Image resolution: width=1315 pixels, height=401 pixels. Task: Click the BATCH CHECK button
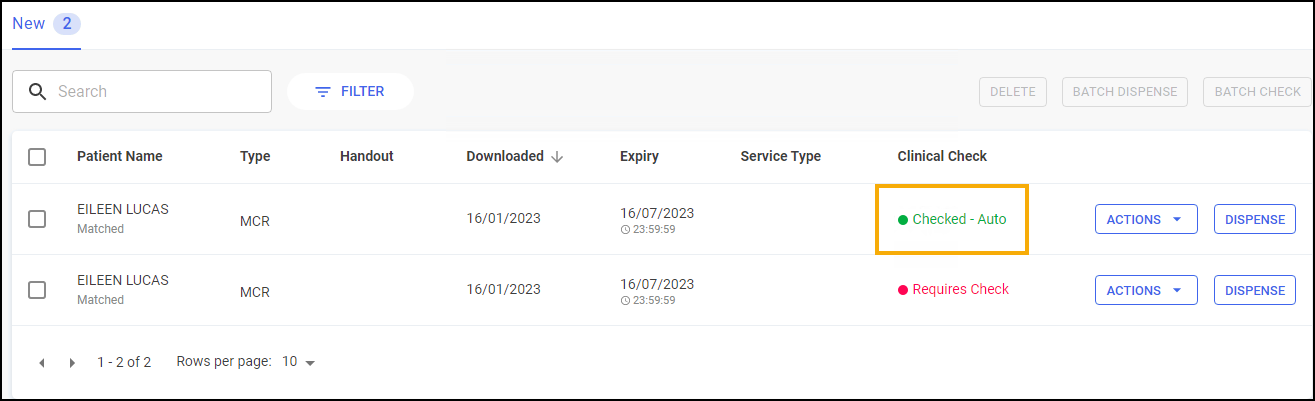[1257, 92]
